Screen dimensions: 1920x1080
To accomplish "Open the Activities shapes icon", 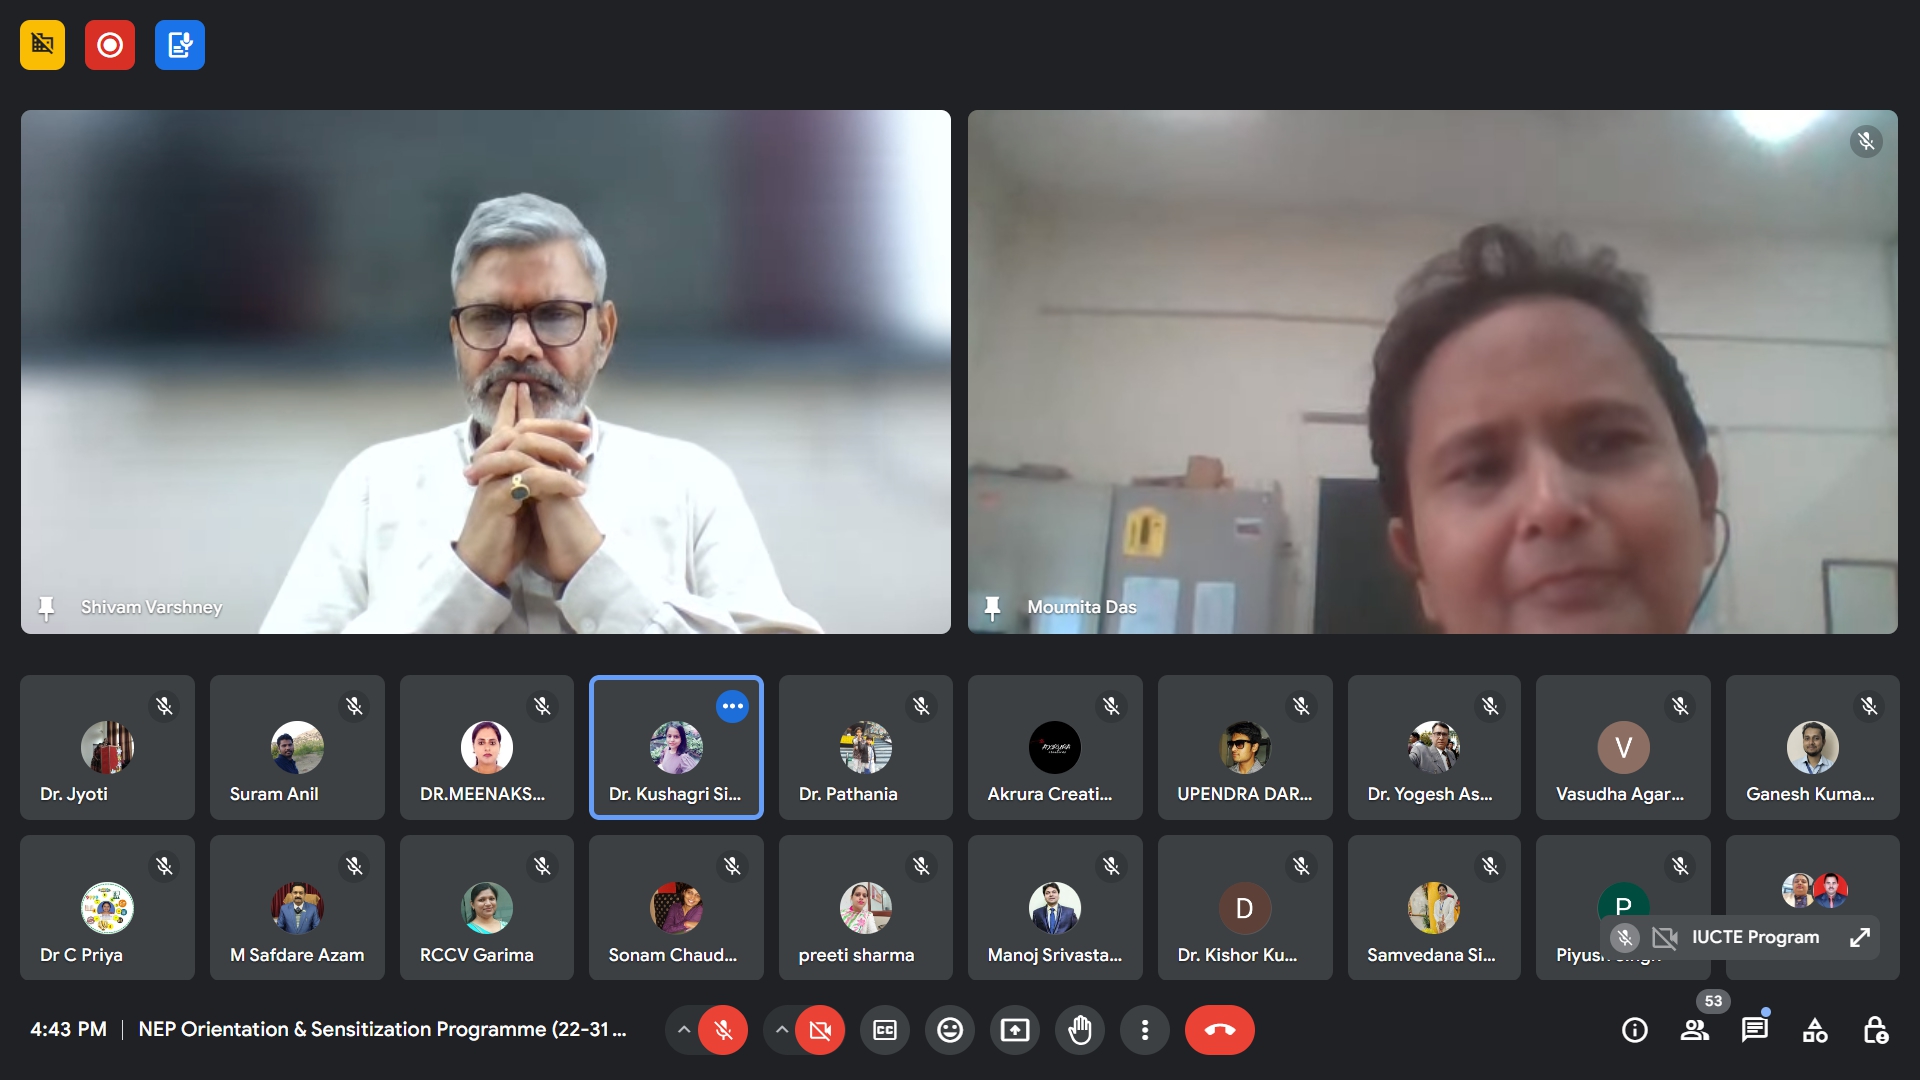I will tap(1815, 1030).
